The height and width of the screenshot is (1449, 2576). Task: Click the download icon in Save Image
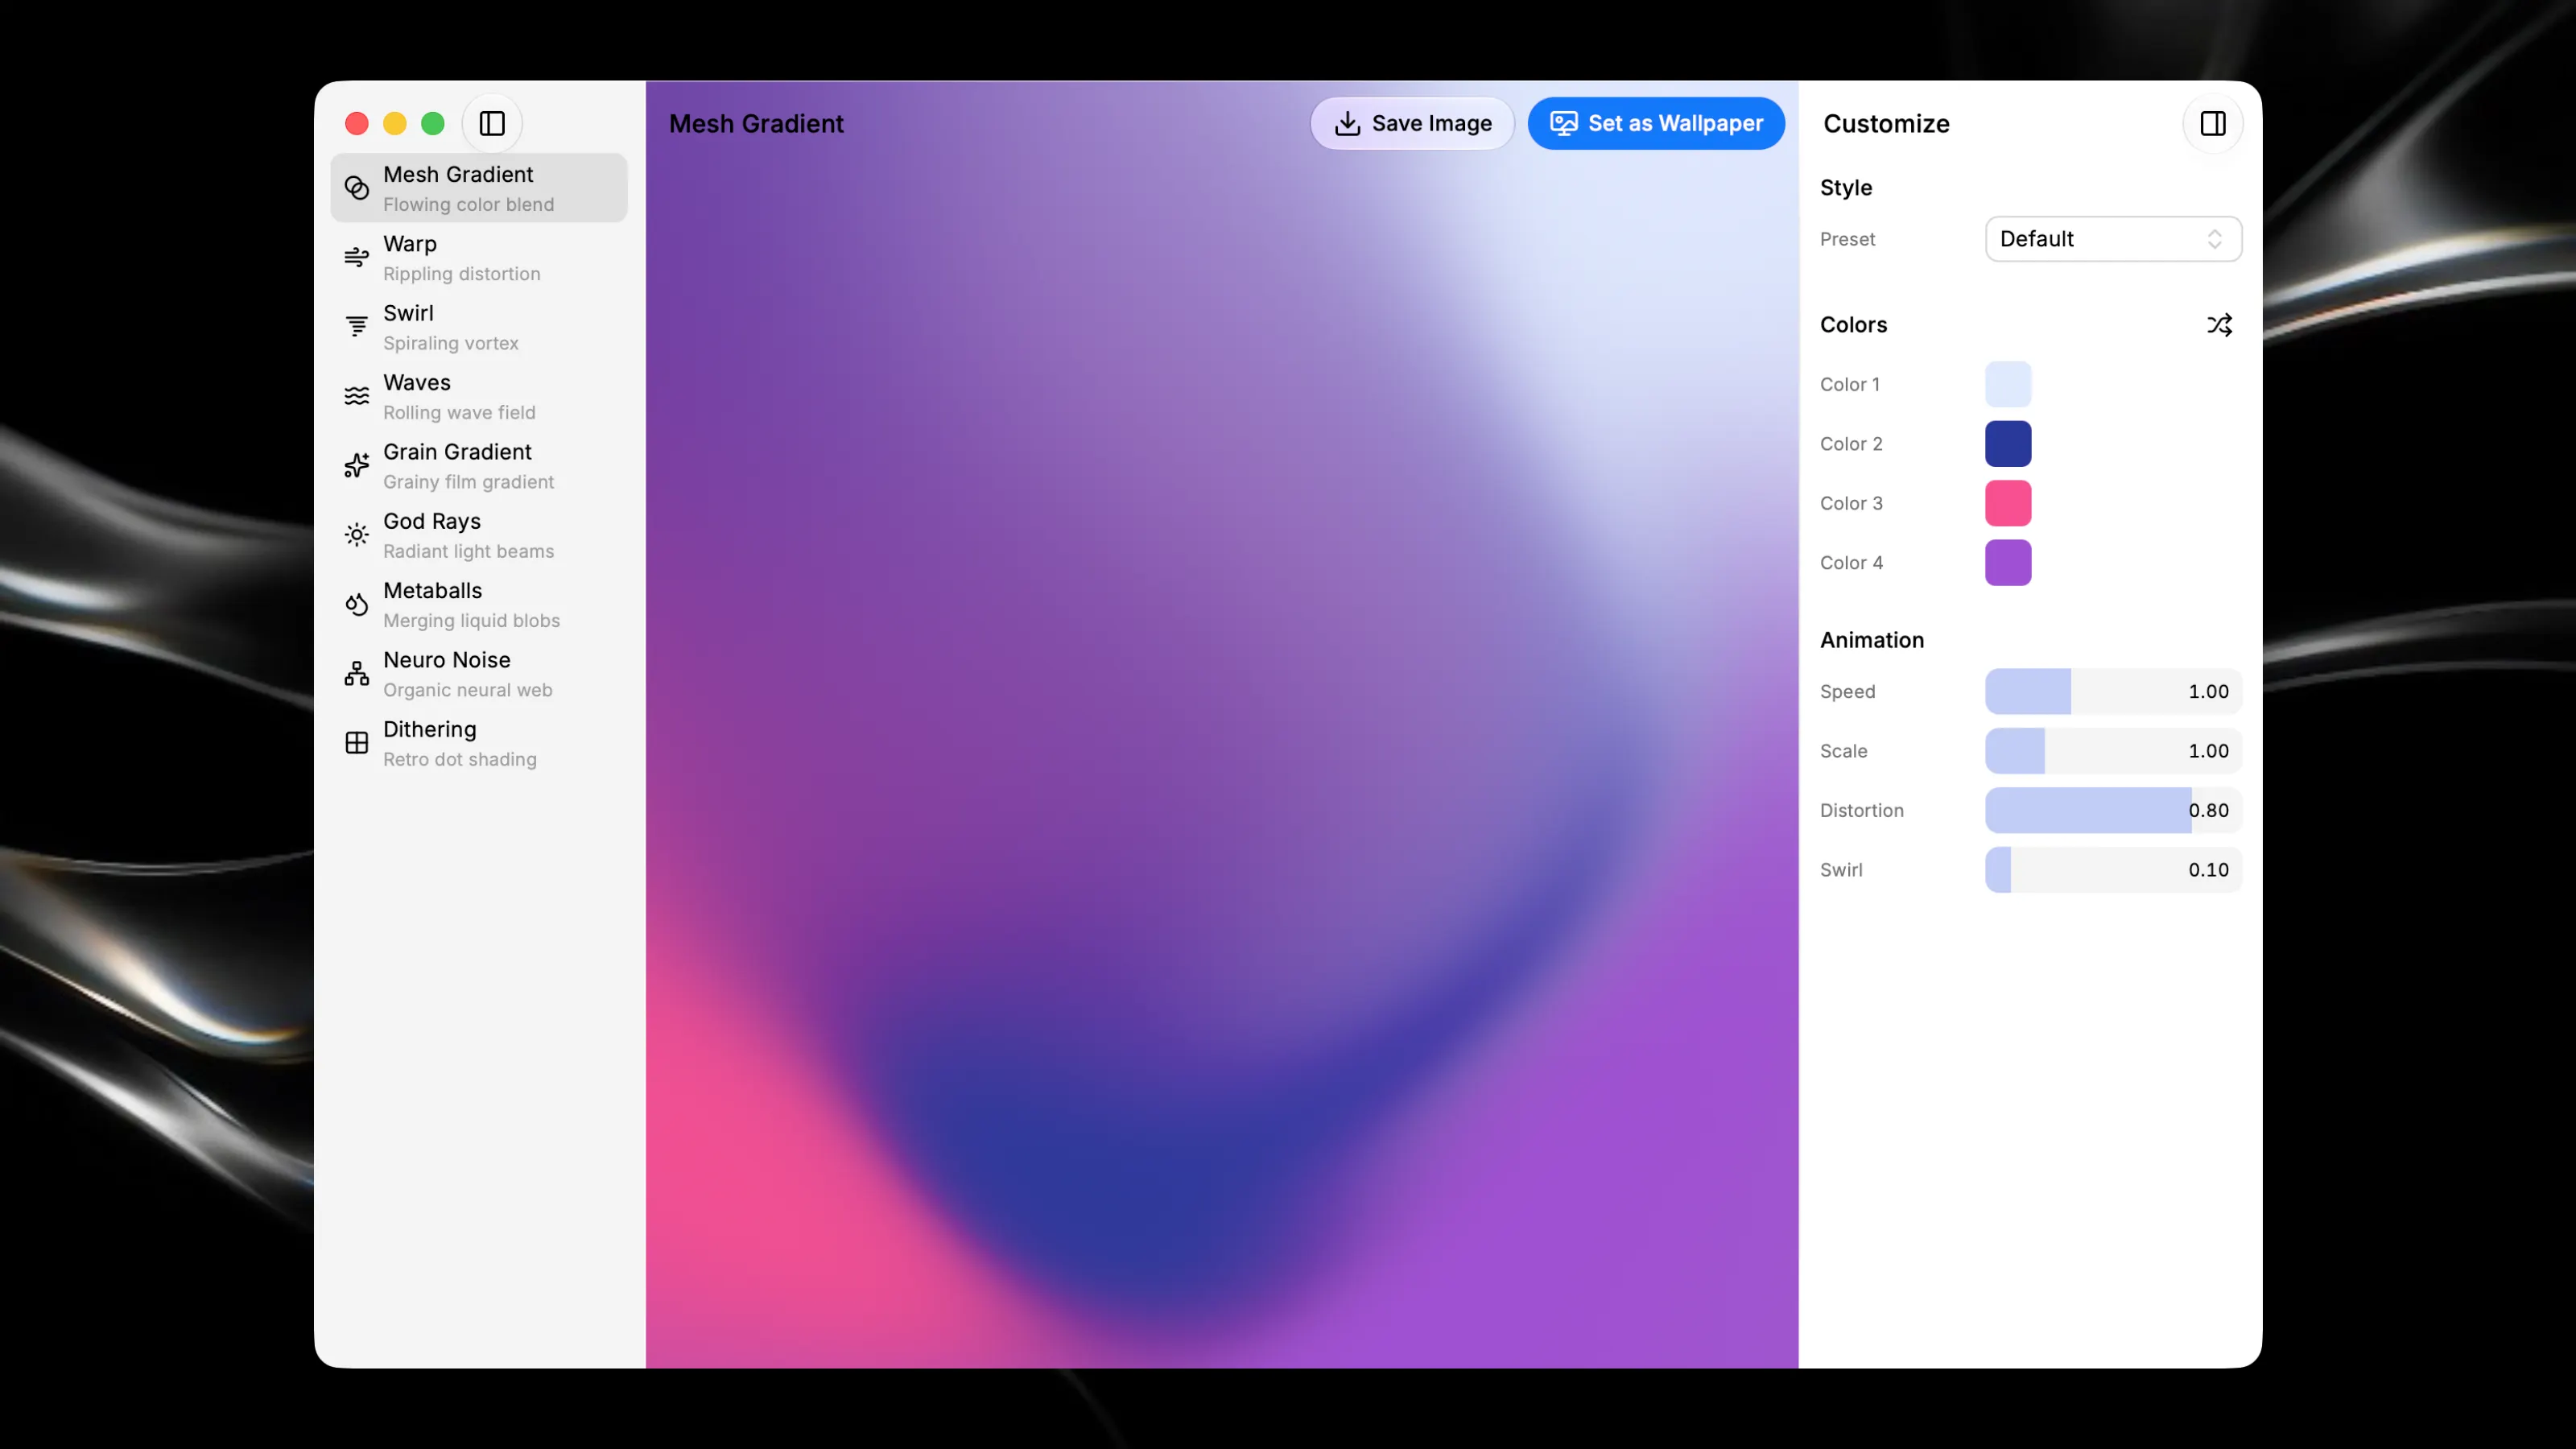pyautogui.click(x=1347, y=123)
